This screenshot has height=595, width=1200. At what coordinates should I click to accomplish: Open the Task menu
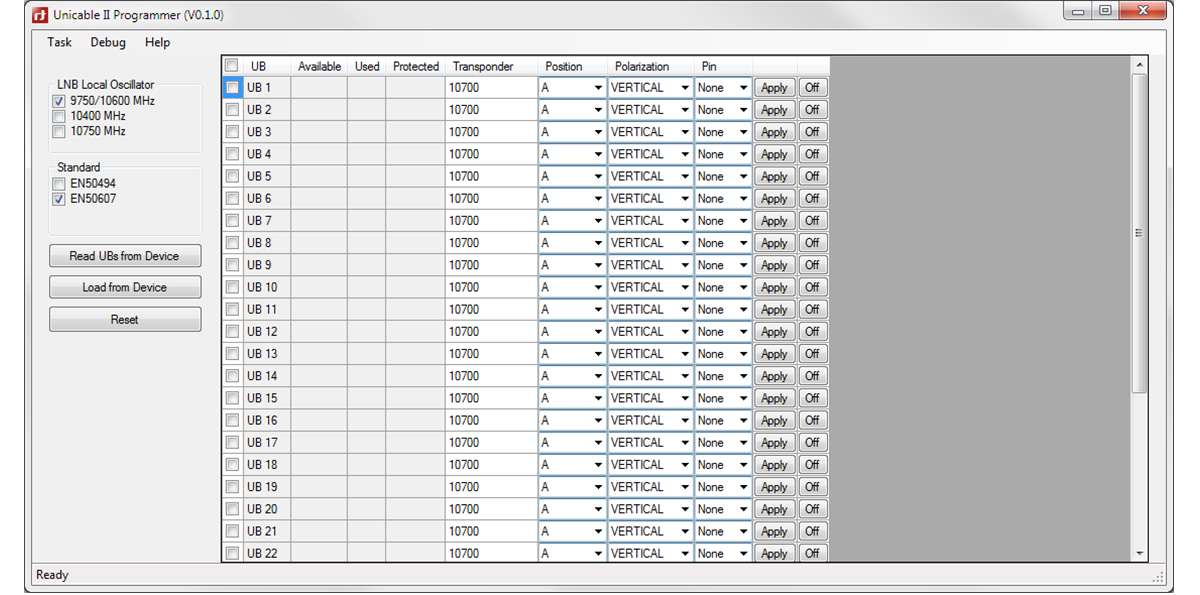(60, 42)
